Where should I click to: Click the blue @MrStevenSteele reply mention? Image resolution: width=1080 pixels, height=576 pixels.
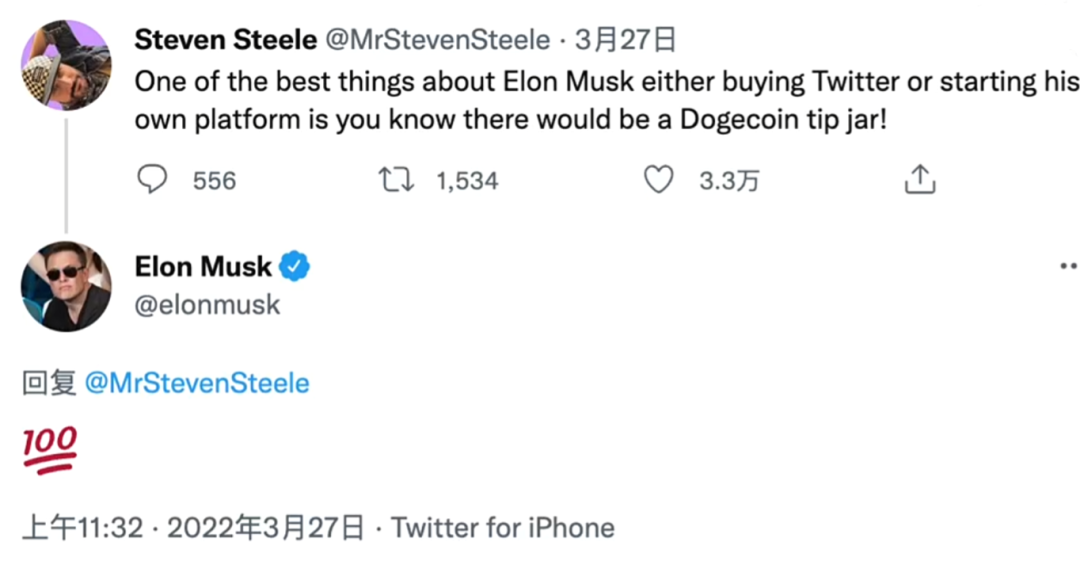pyautogui.click(x=197, y=383)
